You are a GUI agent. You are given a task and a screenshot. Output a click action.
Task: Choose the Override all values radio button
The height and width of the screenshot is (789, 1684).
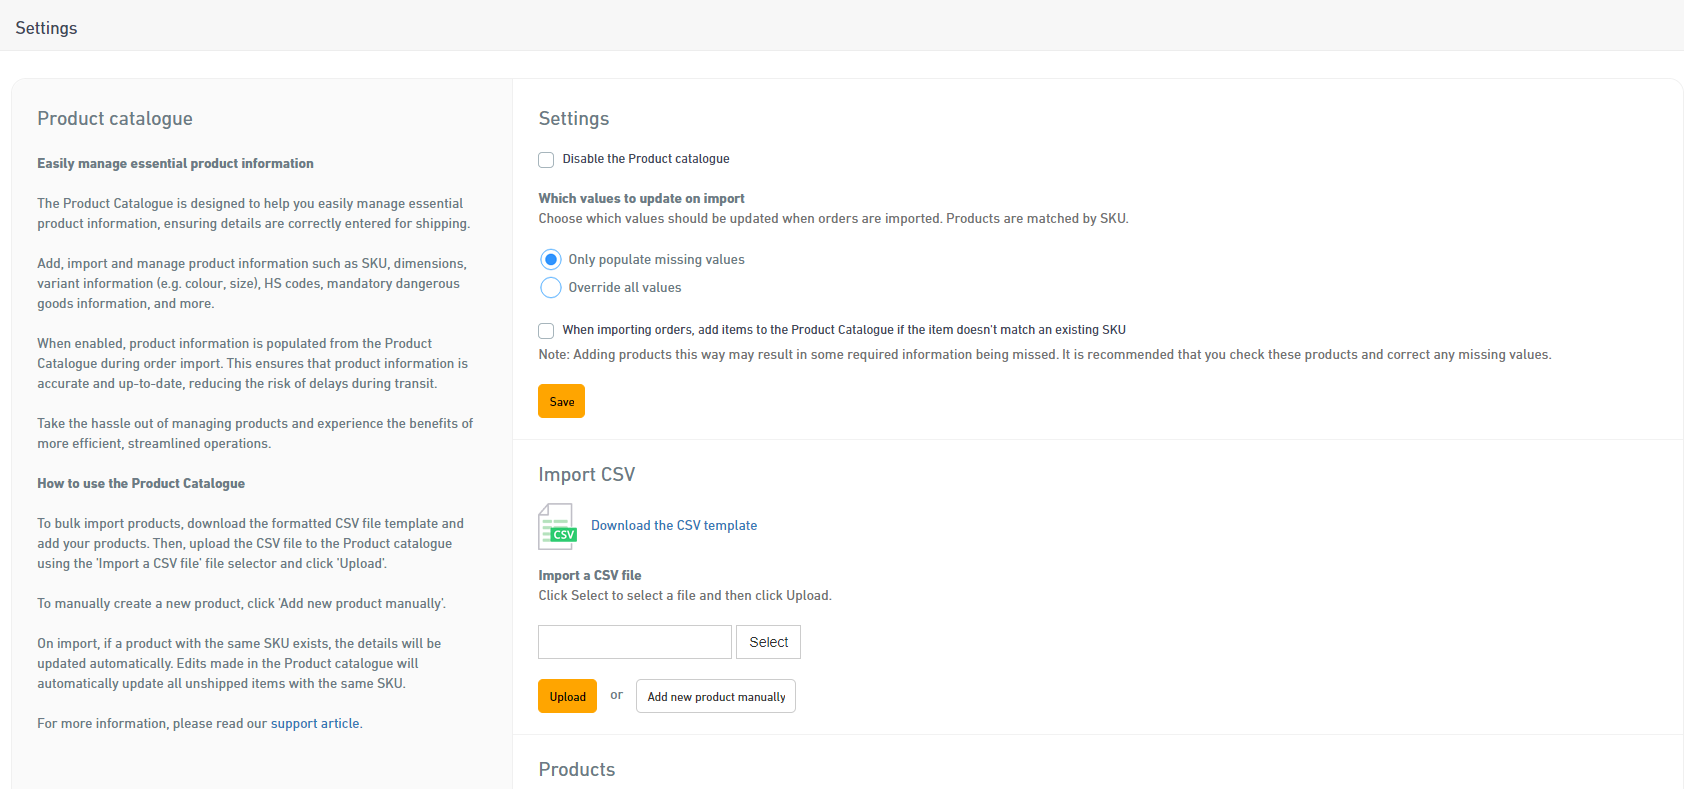(x=550, y=288)
